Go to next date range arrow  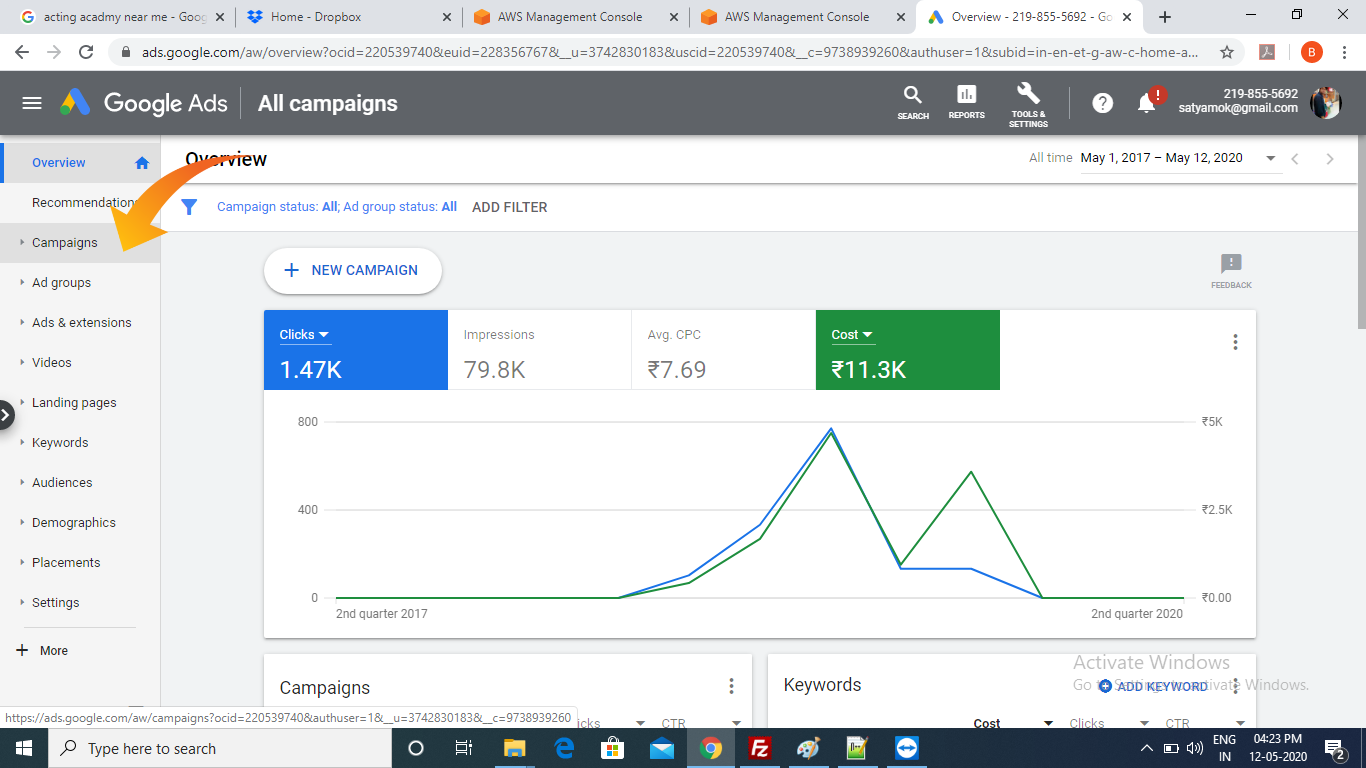1330,159
